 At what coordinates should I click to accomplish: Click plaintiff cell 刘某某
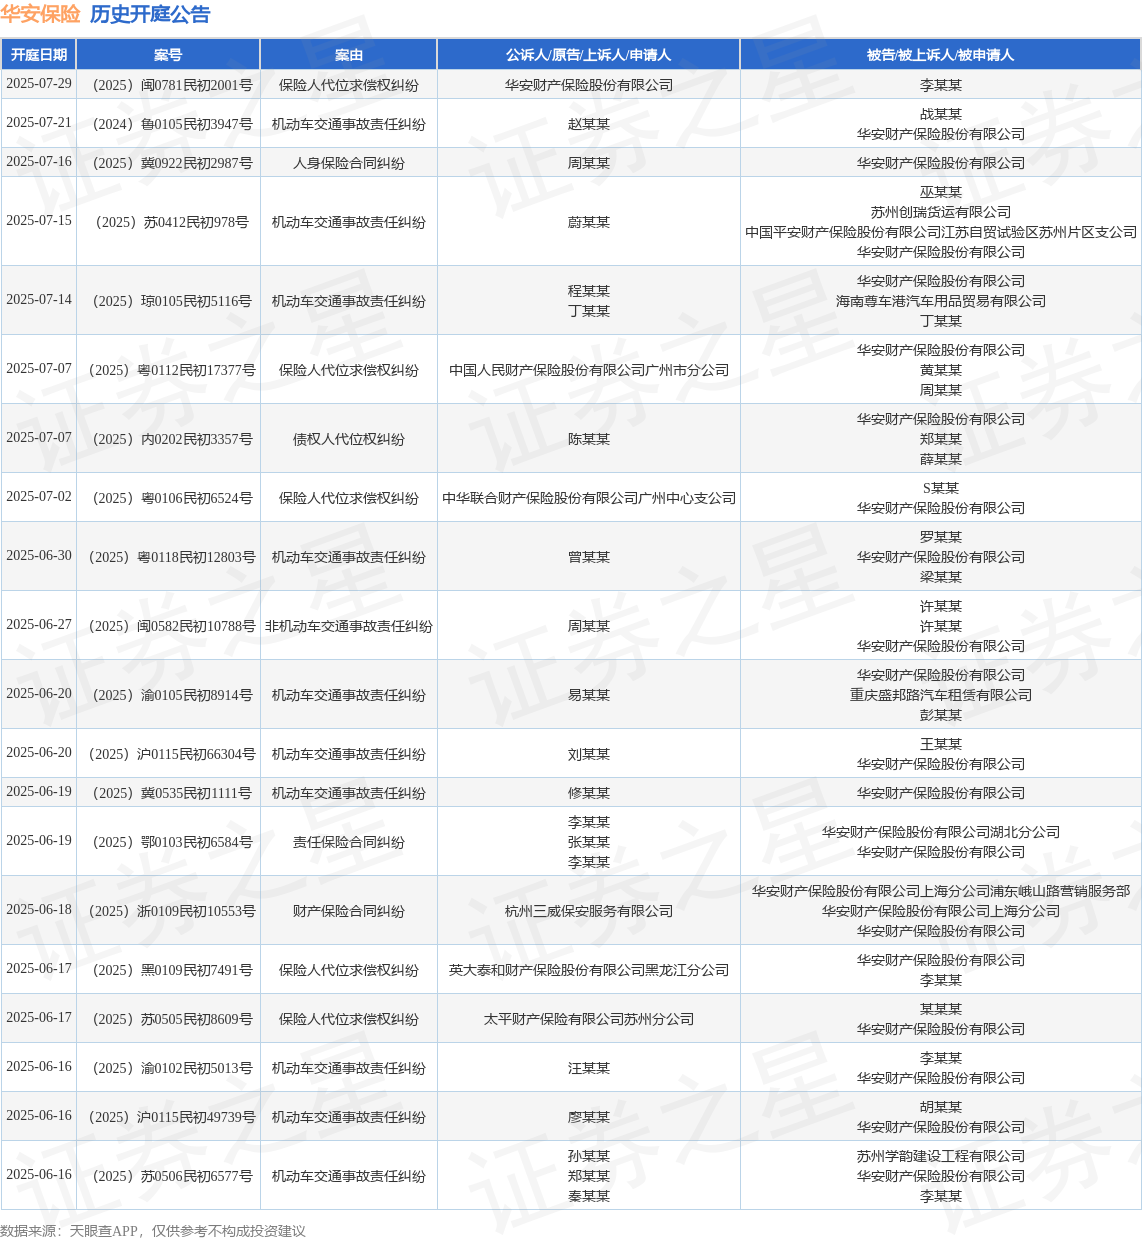(x=589, y=754)
